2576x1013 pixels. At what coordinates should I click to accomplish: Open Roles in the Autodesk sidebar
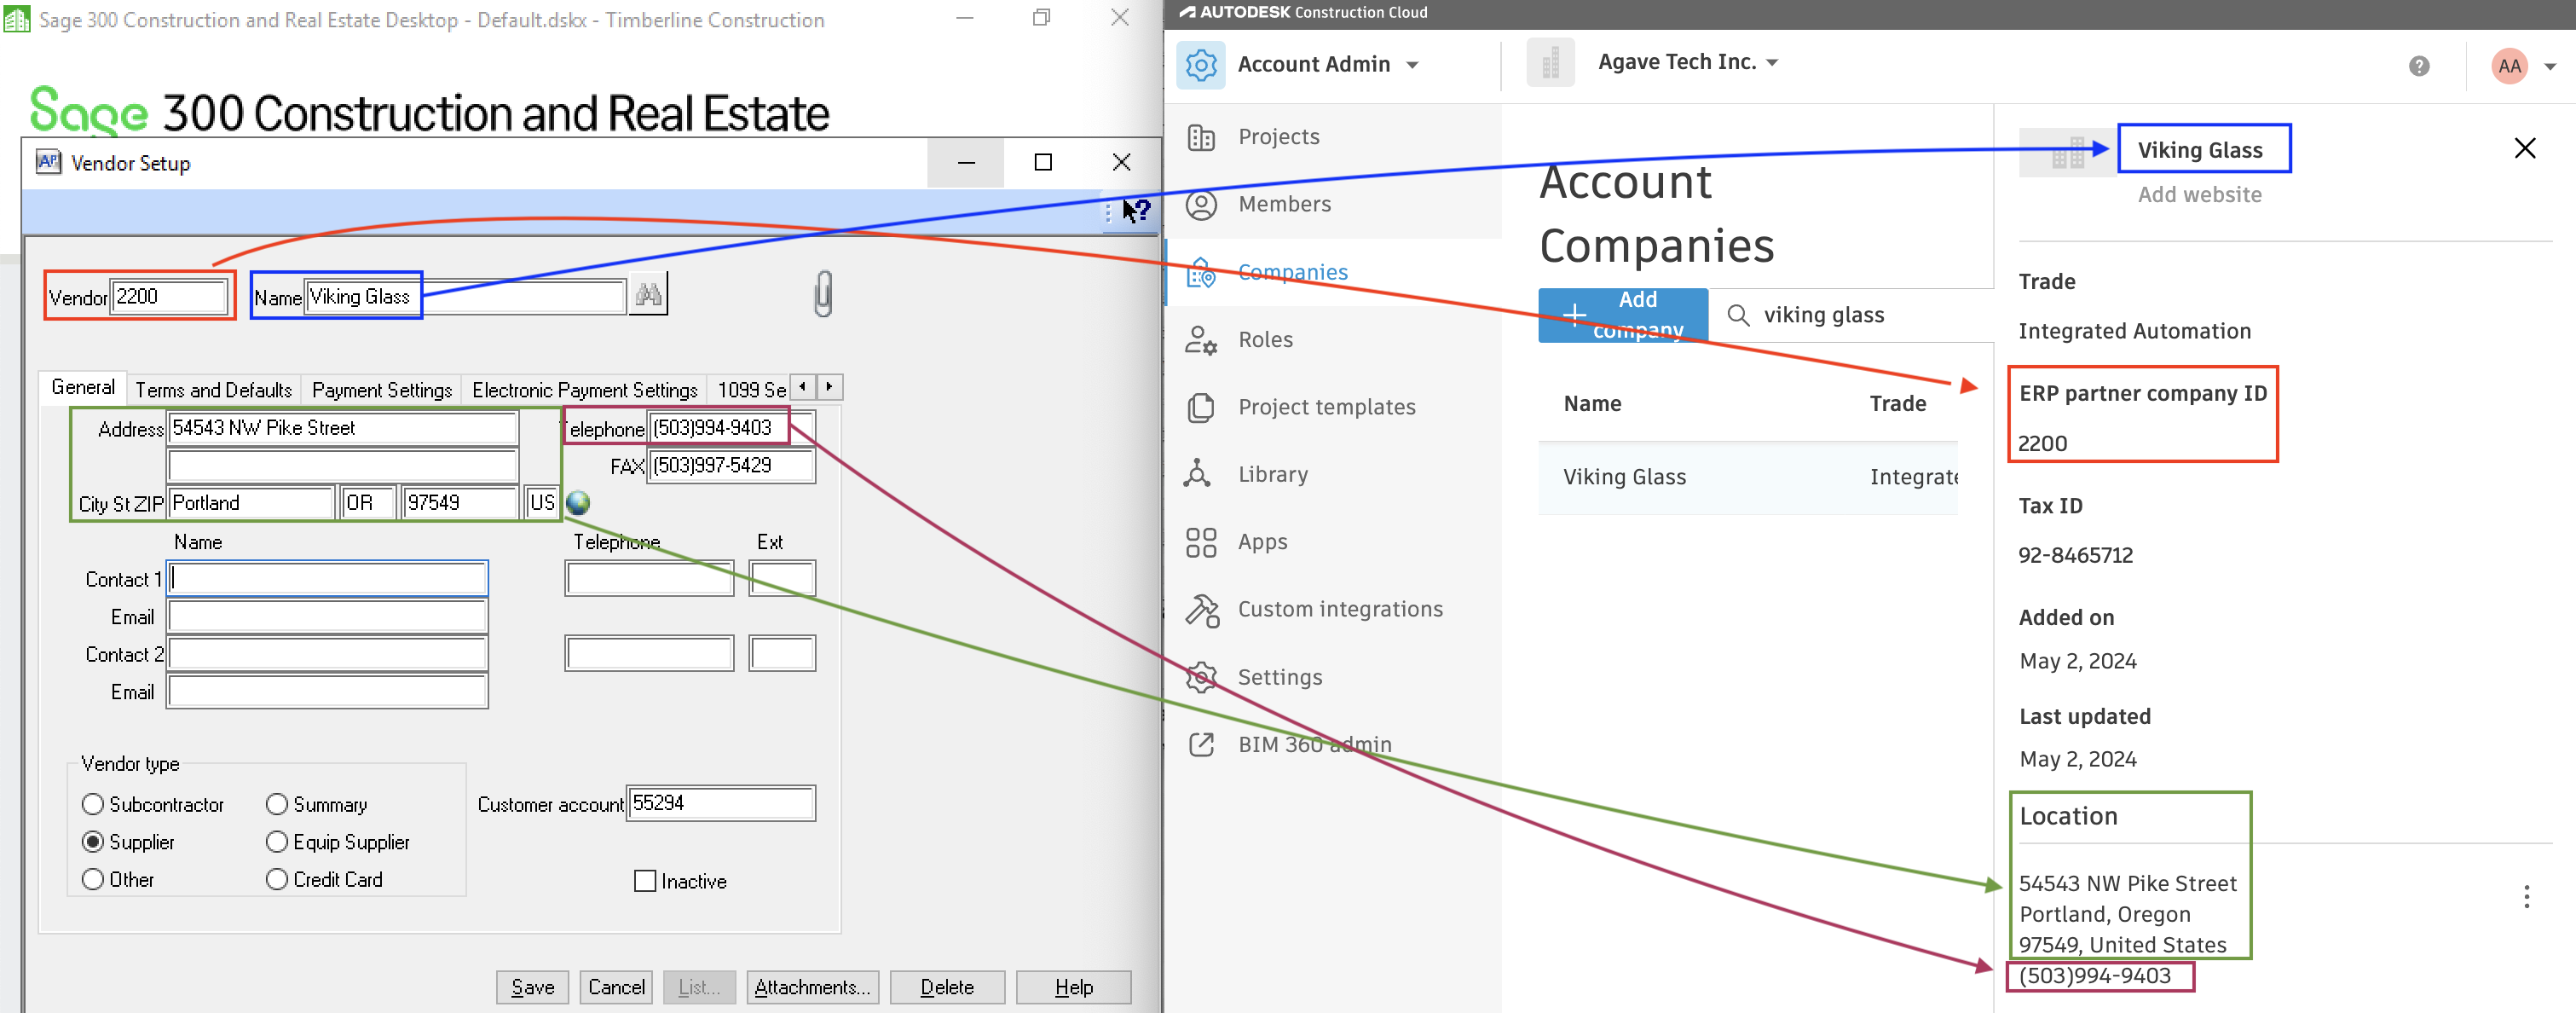[x=1265, y=340]
